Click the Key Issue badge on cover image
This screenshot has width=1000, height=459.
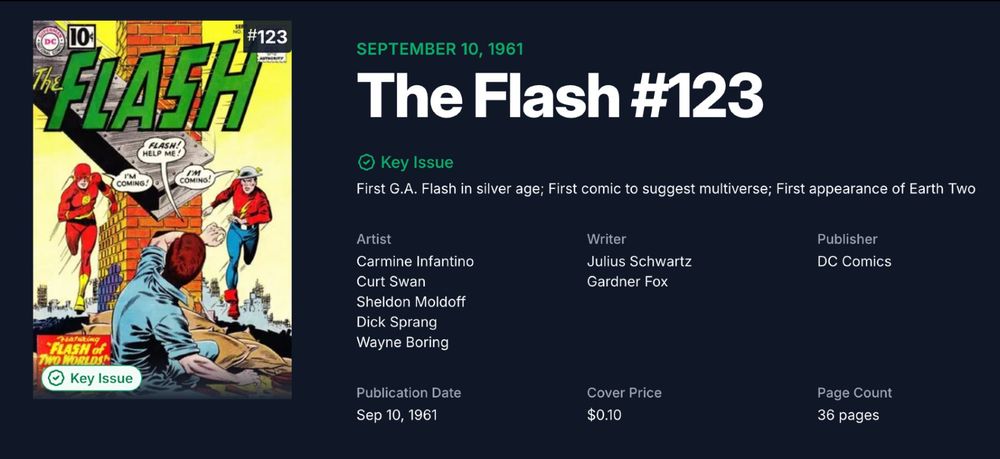(91, 378)
